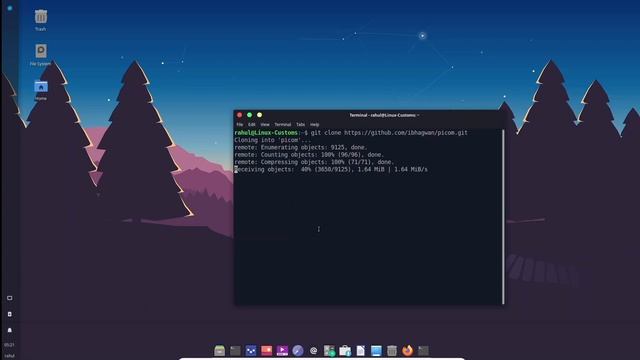Open the trash can icon in dock
Screen dimensions: 640x360
[x=392, y=350]
